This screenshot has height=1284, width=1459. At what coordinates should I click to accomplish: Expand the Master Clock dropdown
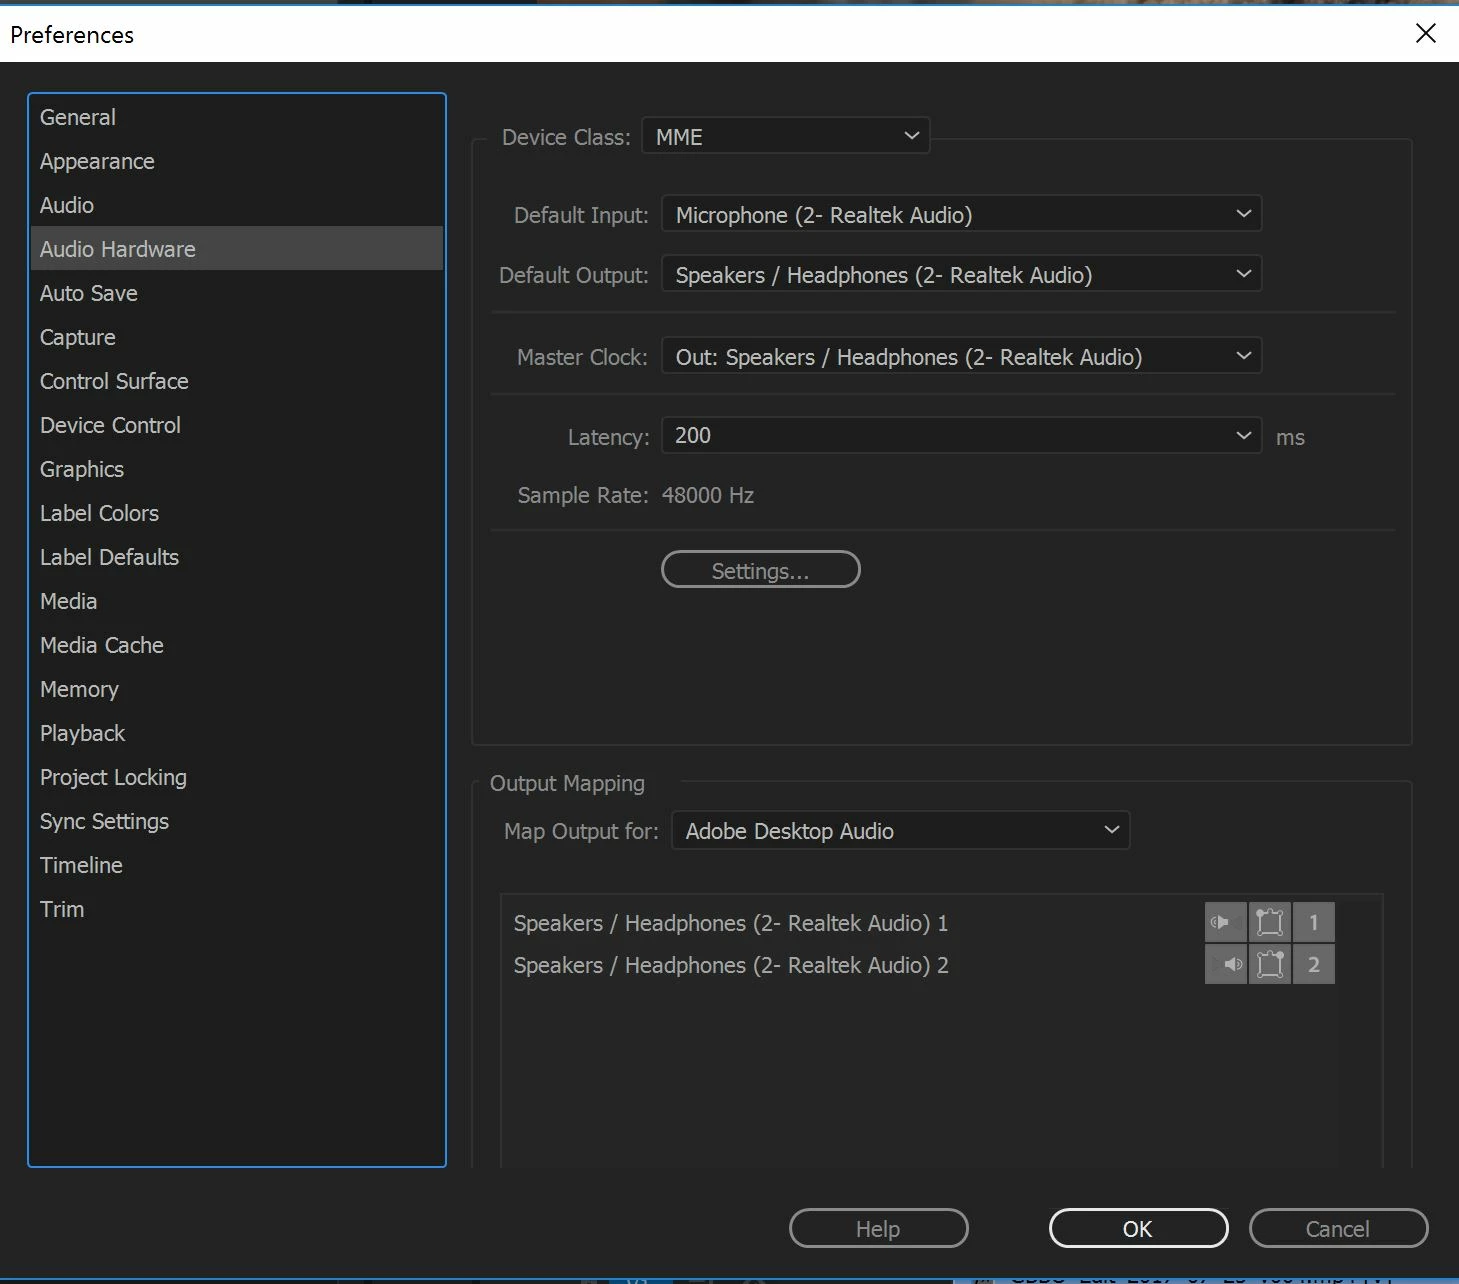[x=962, y=356]
